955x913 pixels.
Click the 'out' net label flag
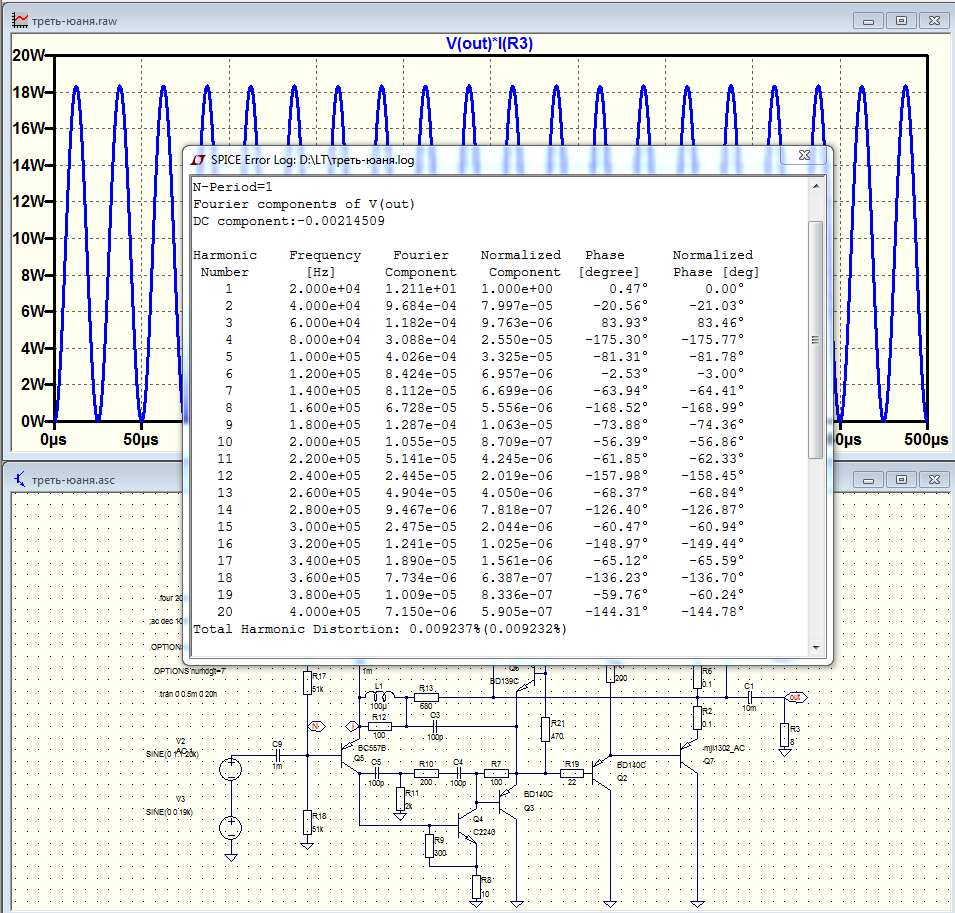tap(794, 697)
